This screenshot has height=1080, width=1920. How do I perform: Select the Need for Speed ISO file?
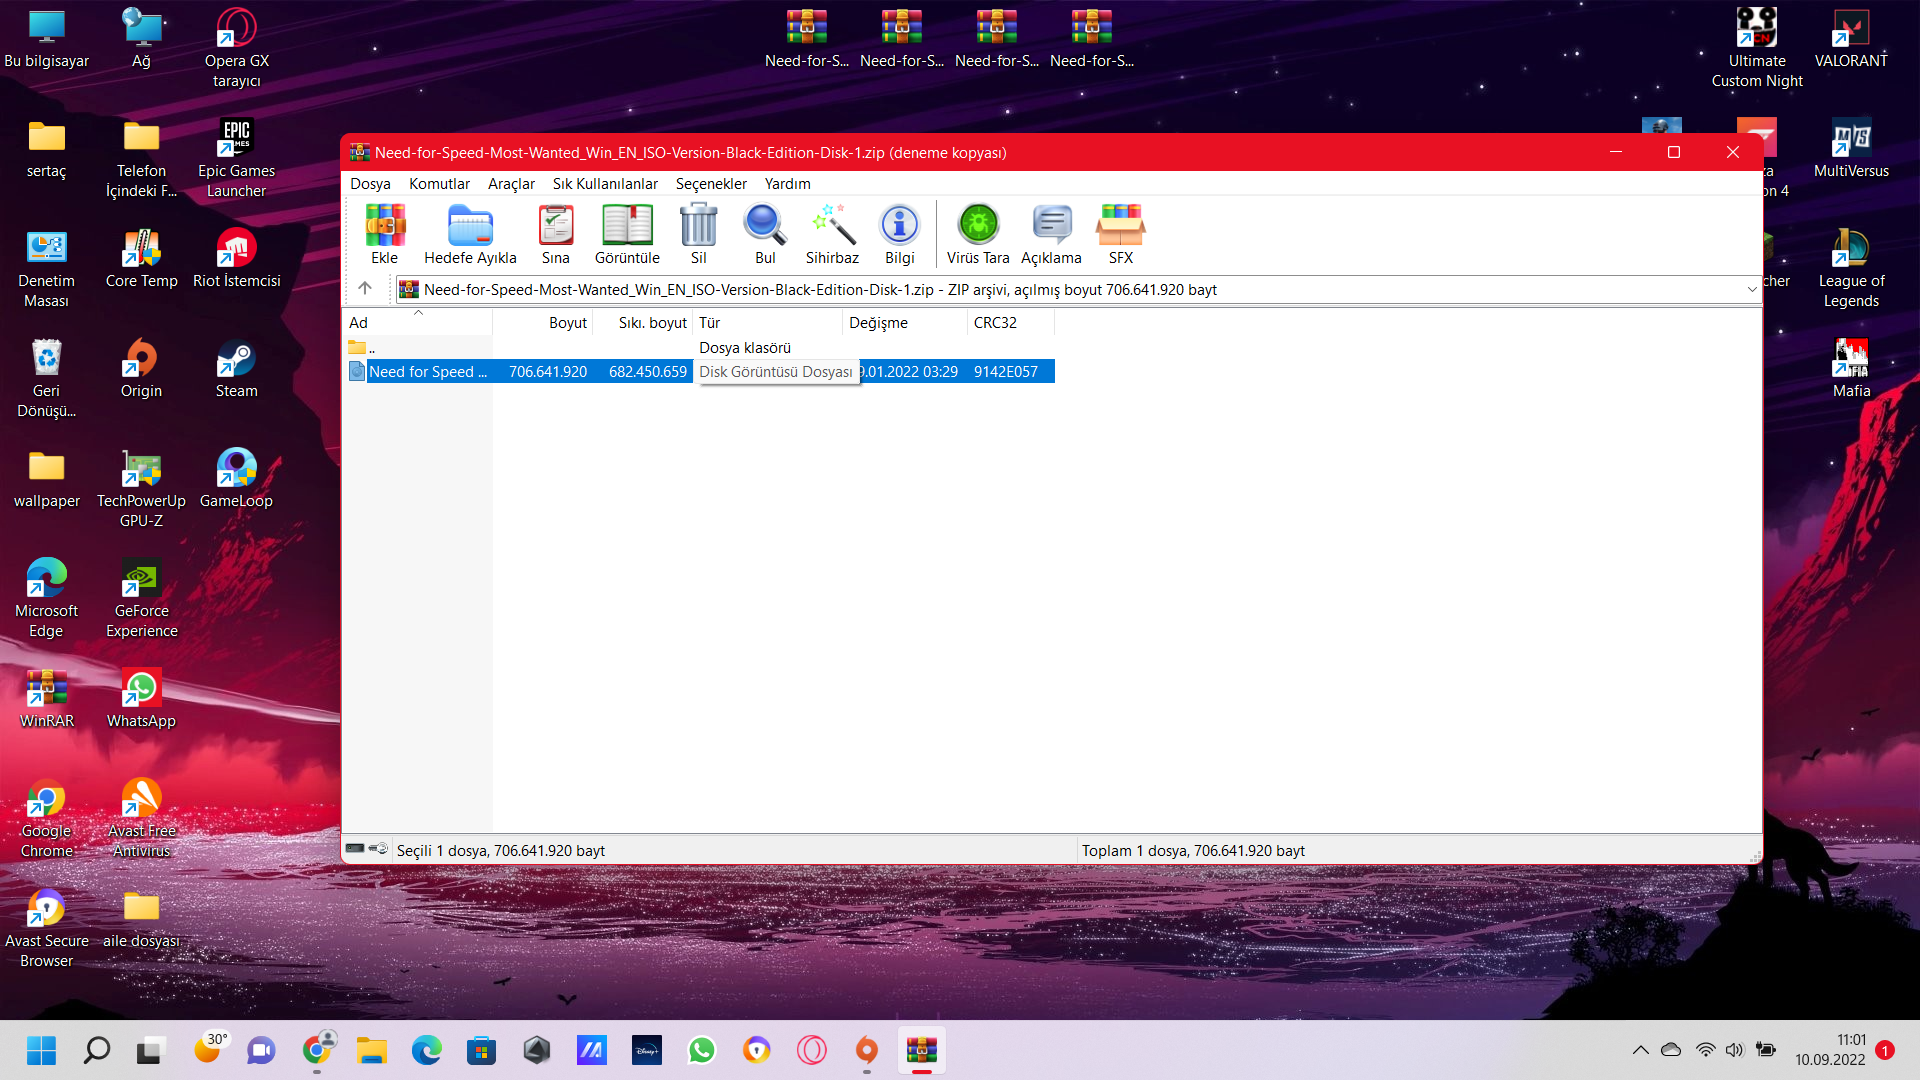[428, 372]
